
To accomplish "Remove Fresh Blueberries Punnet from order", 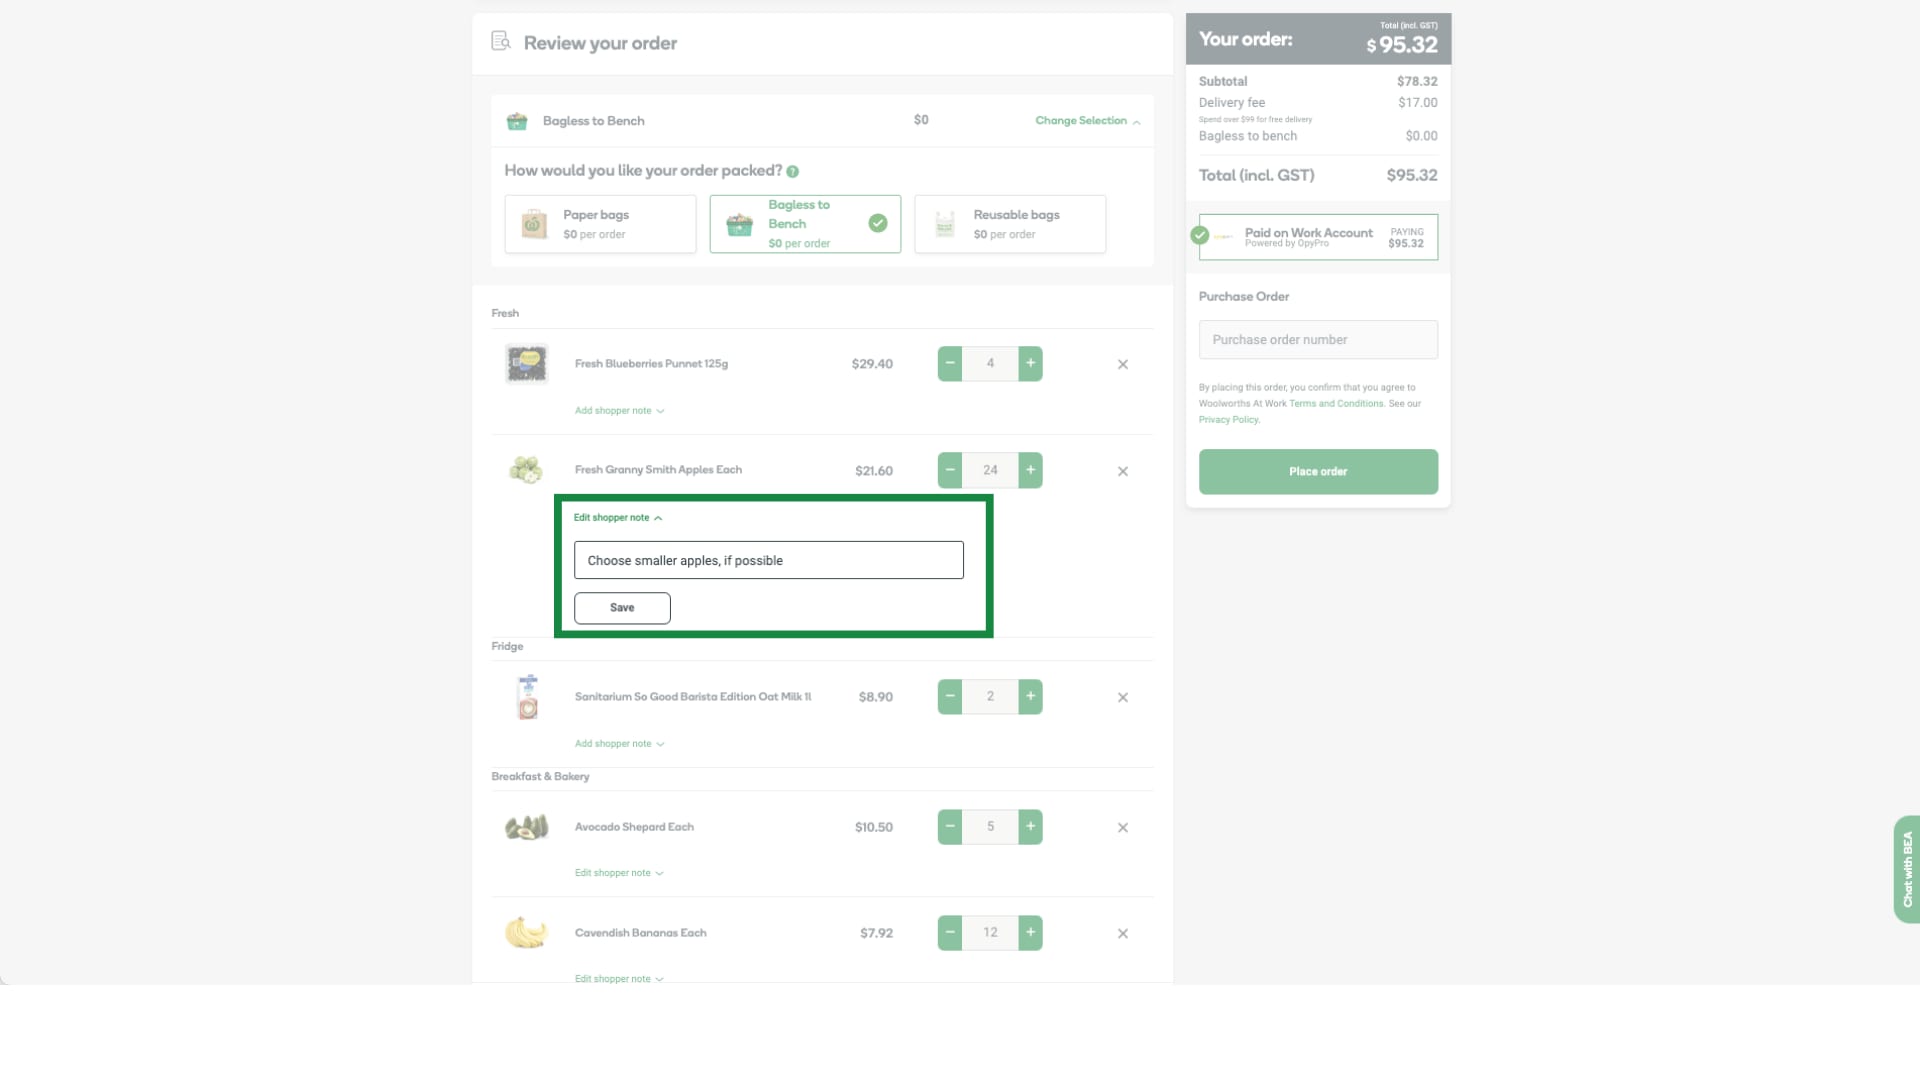I will point(1122,365).
